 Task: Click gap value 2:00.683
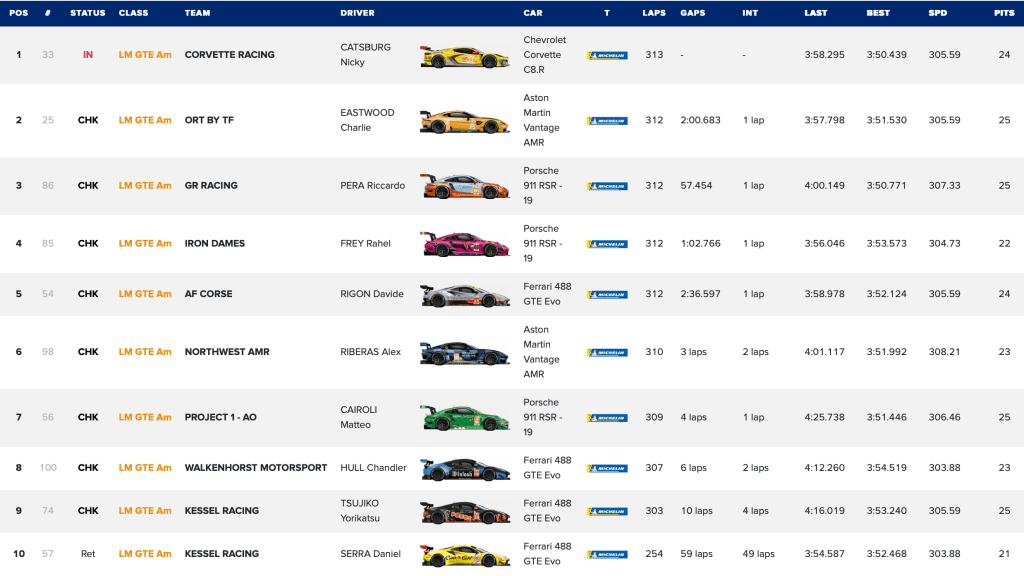[x=701, y=120]
